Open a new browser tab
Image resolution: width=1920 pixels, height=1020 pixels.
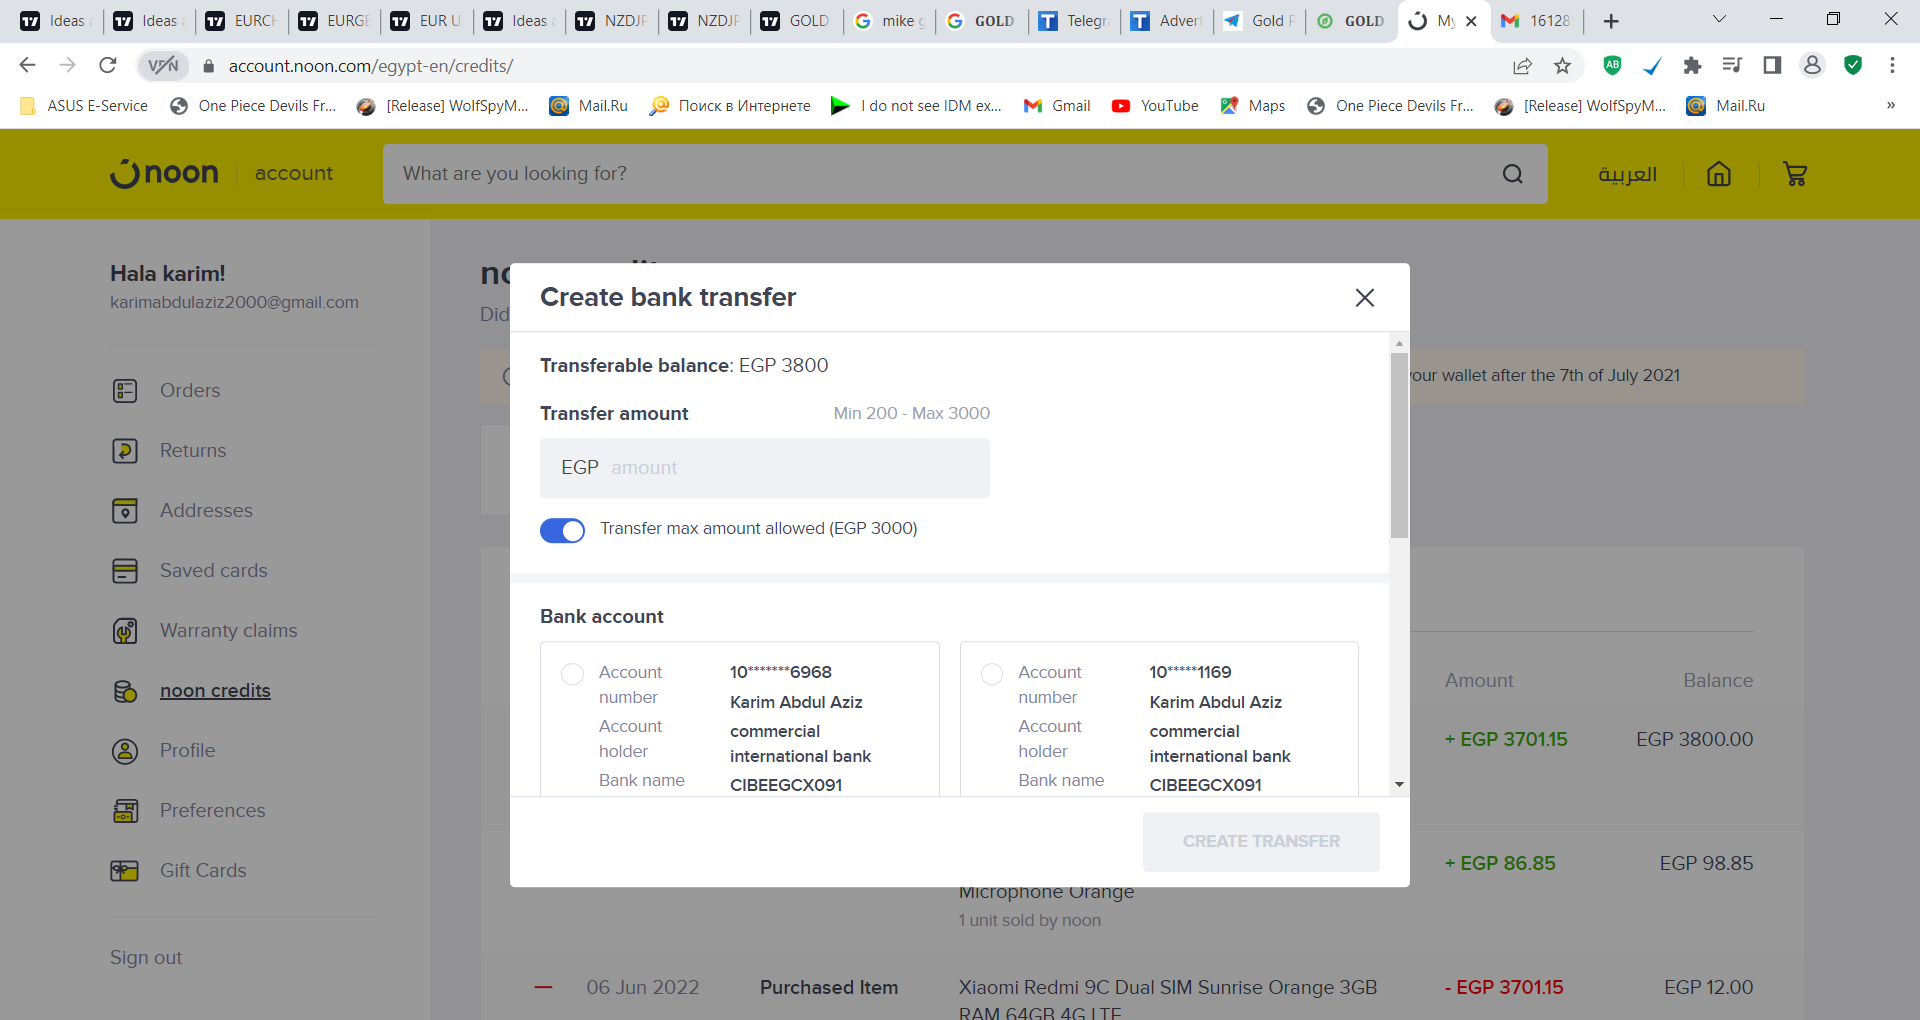coord(1611,21)
